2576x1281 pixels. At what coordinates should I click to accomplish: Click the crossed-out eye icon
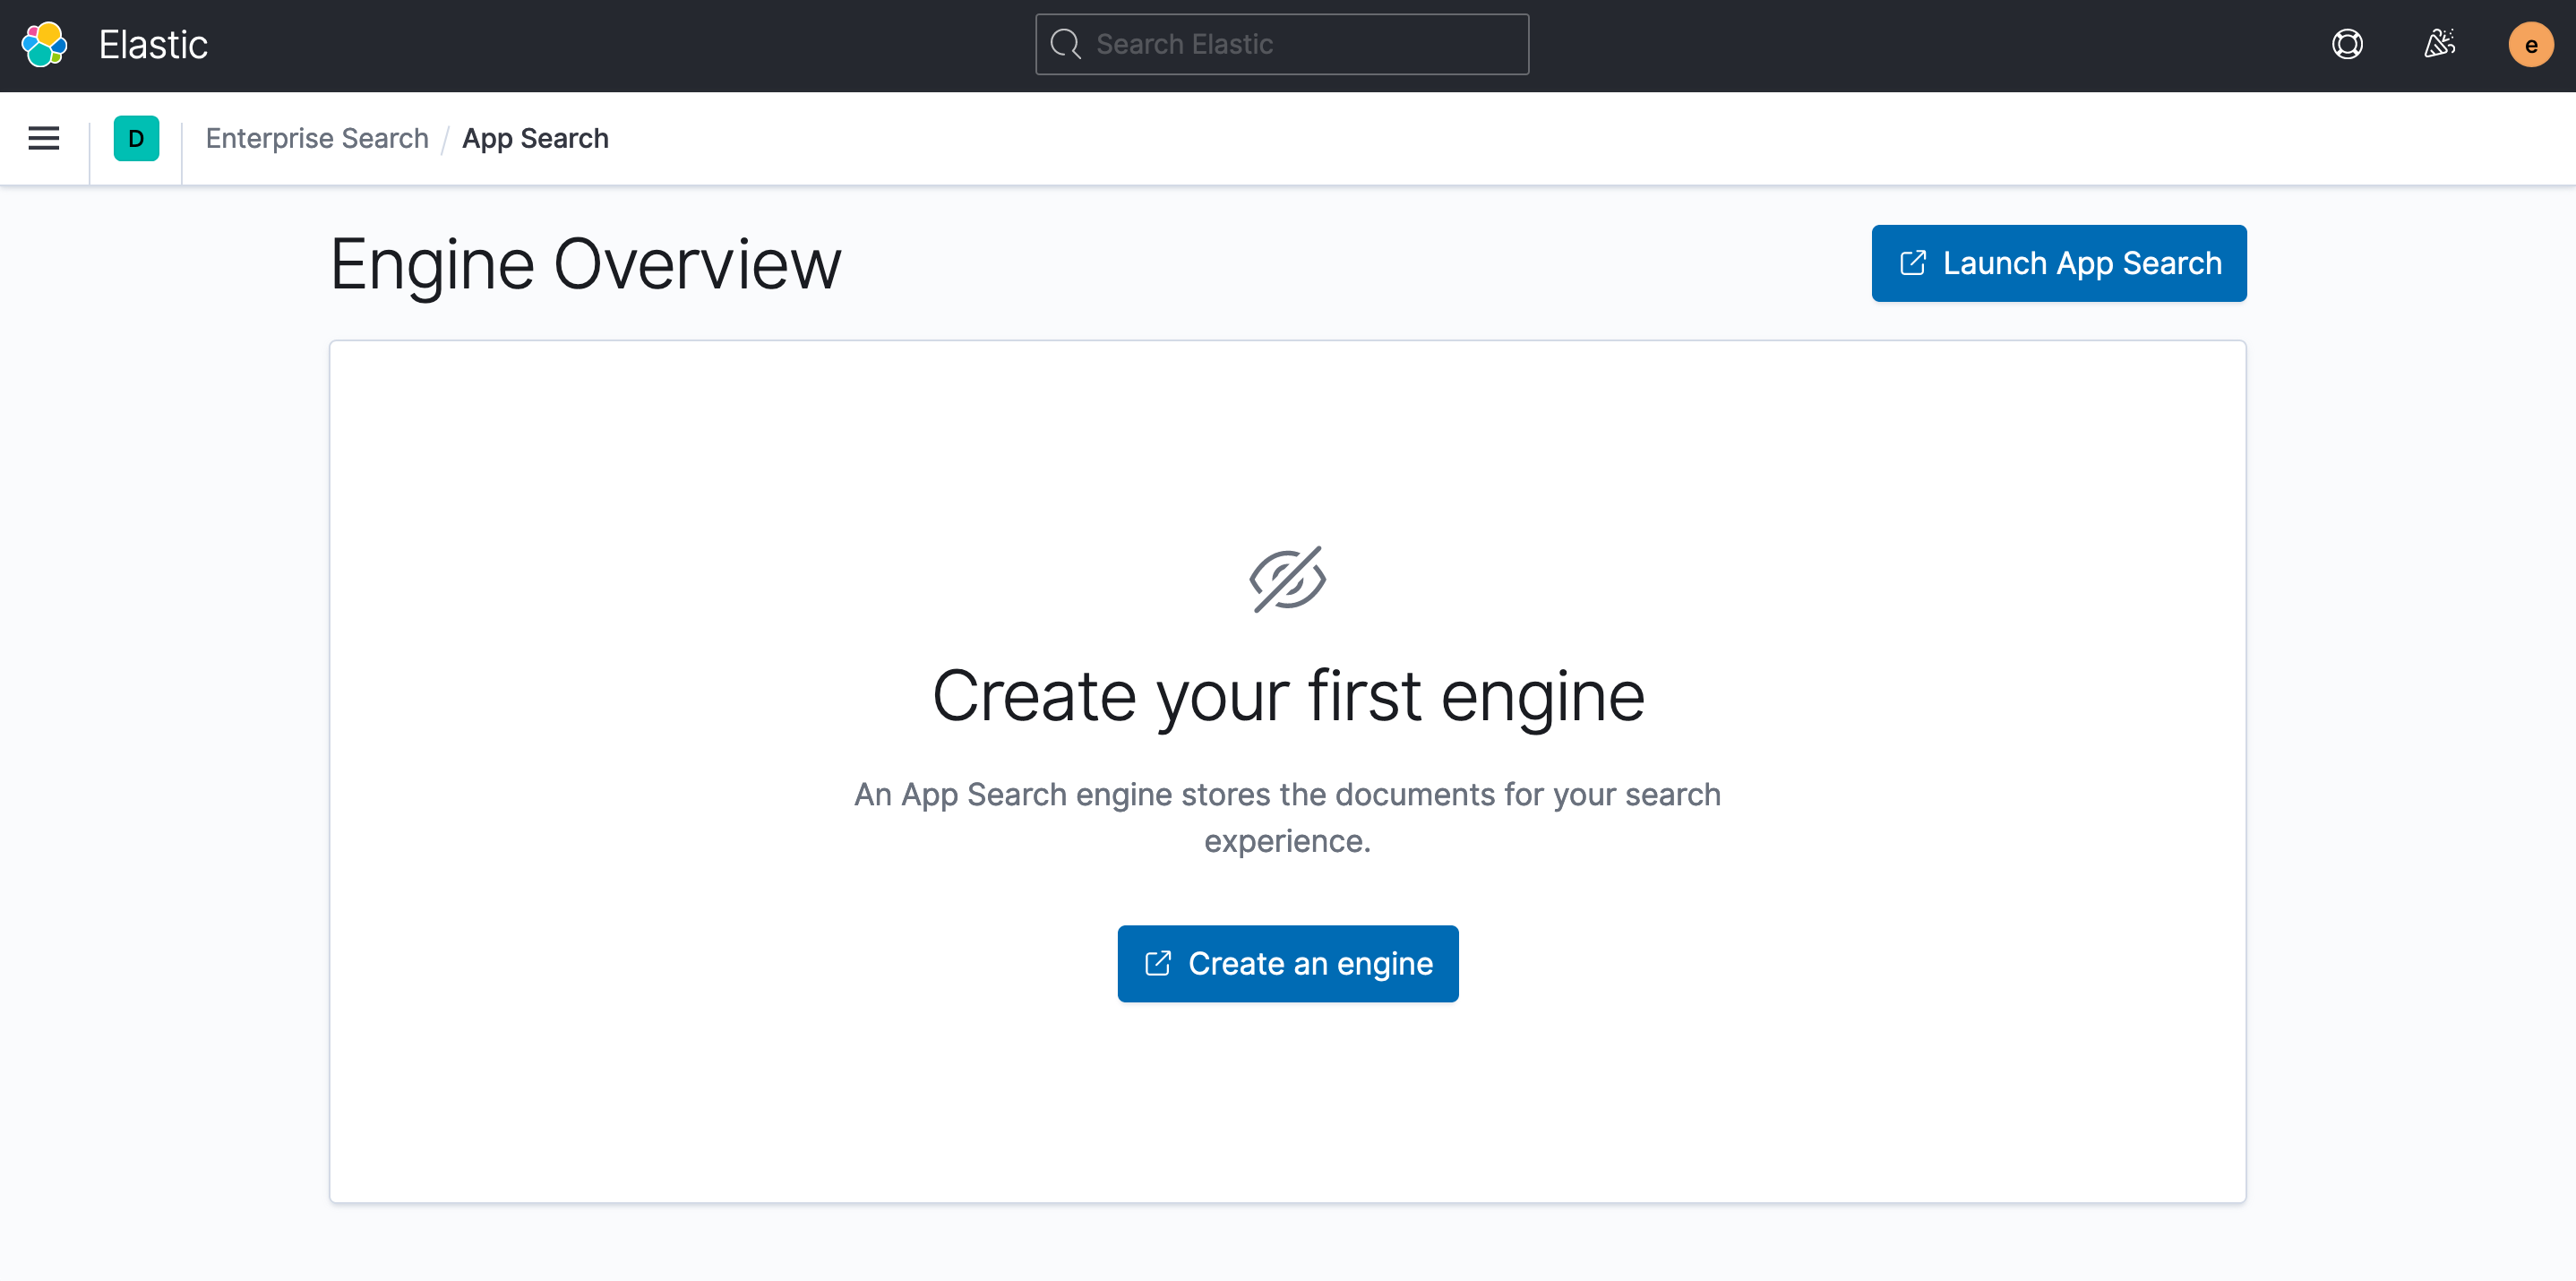(x=1287, y=579)
